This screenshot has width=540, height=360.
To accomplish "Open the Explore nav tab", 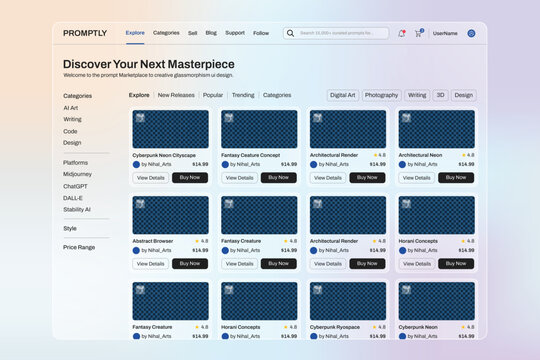I will (x=135, y=33).
